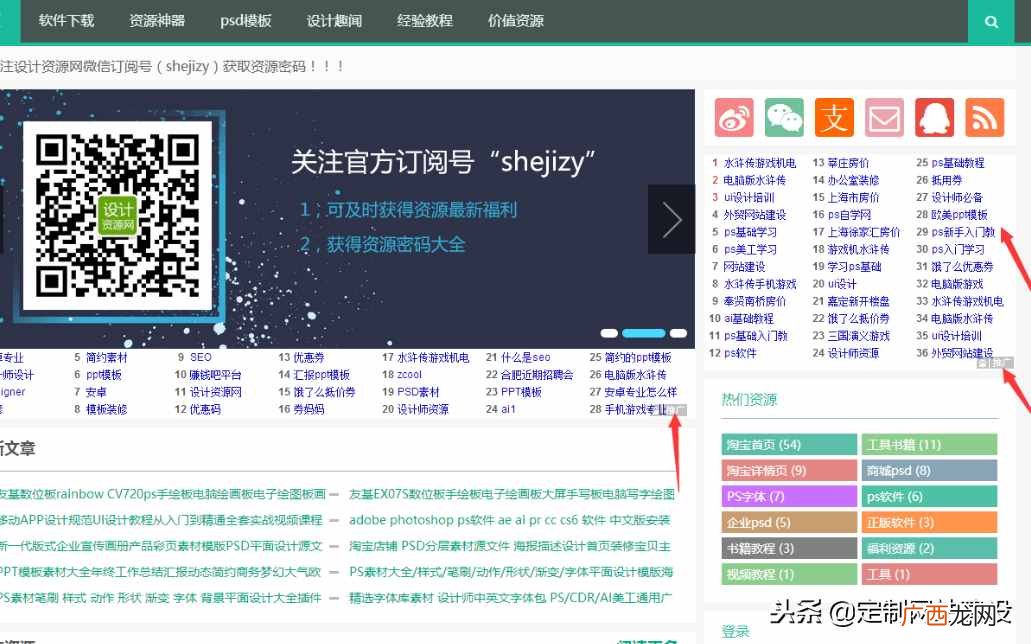This screenshot has height=644, width=1031.
Task: Open the 简约素材 link below the banner
Action: pyautogui.click(x=106, y=357)
